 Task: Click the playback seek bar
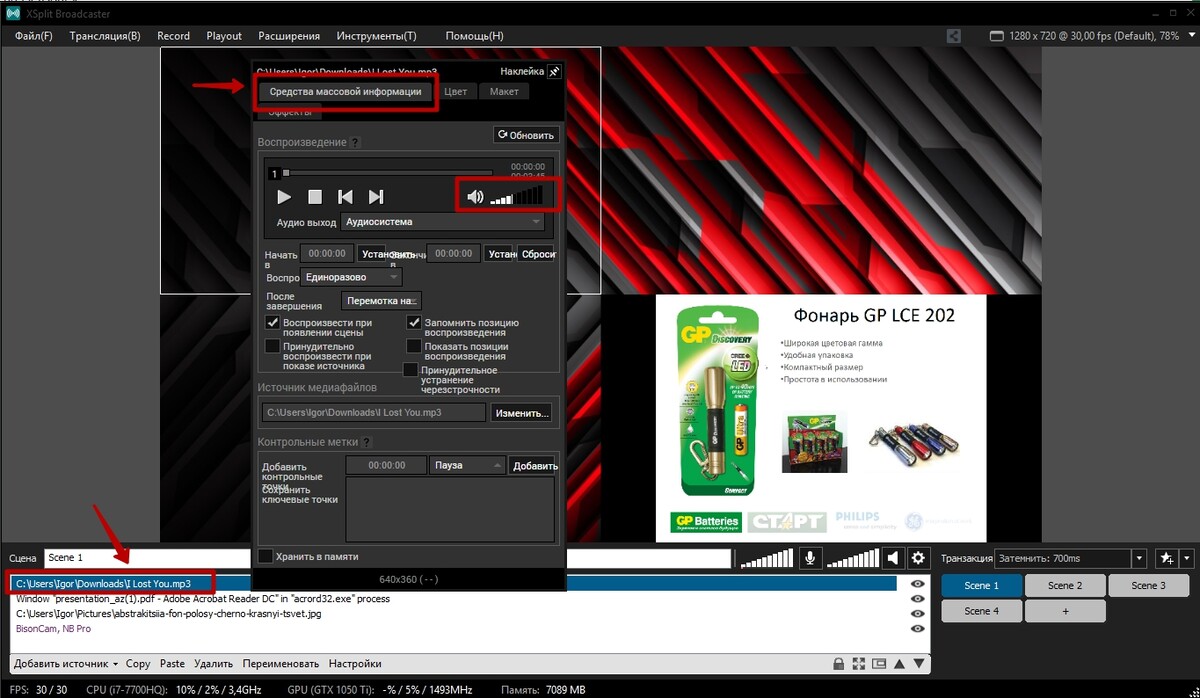tap(387, 172)
